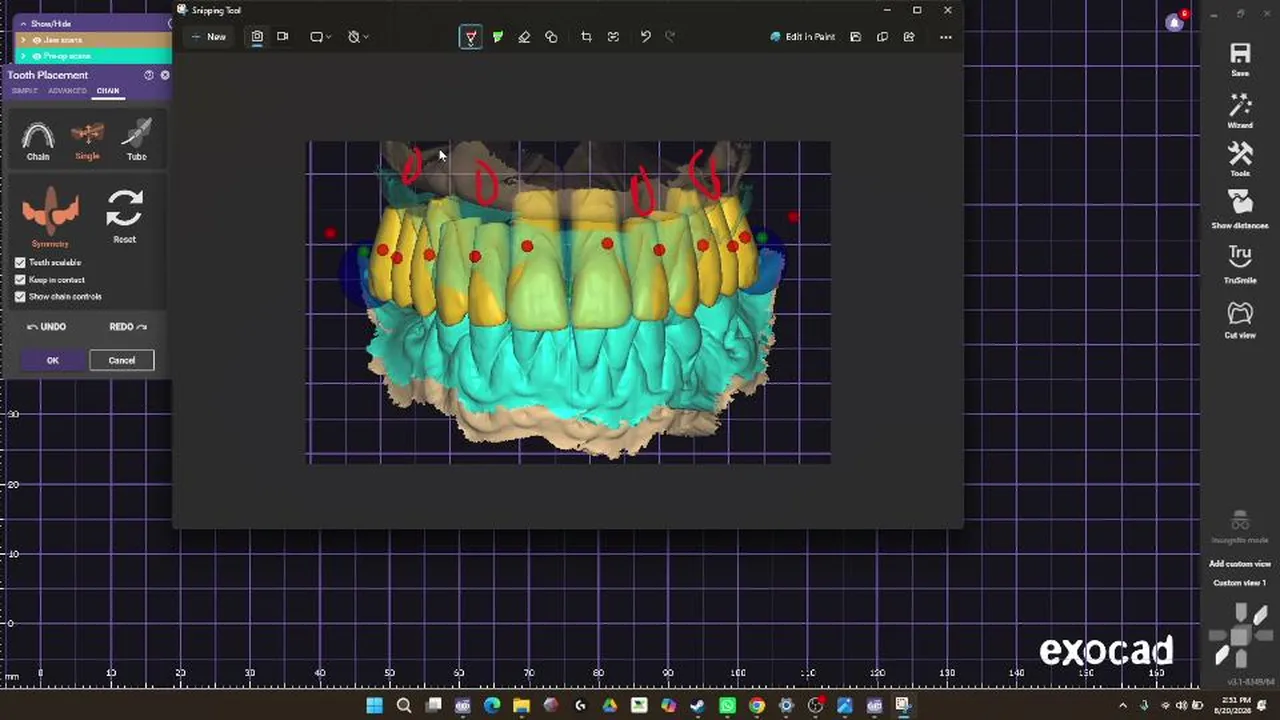Click the UNDO button in Tooth Placement
This screenshot has height=720, width=1280.
pyautogui.click(x=46, y=327)
